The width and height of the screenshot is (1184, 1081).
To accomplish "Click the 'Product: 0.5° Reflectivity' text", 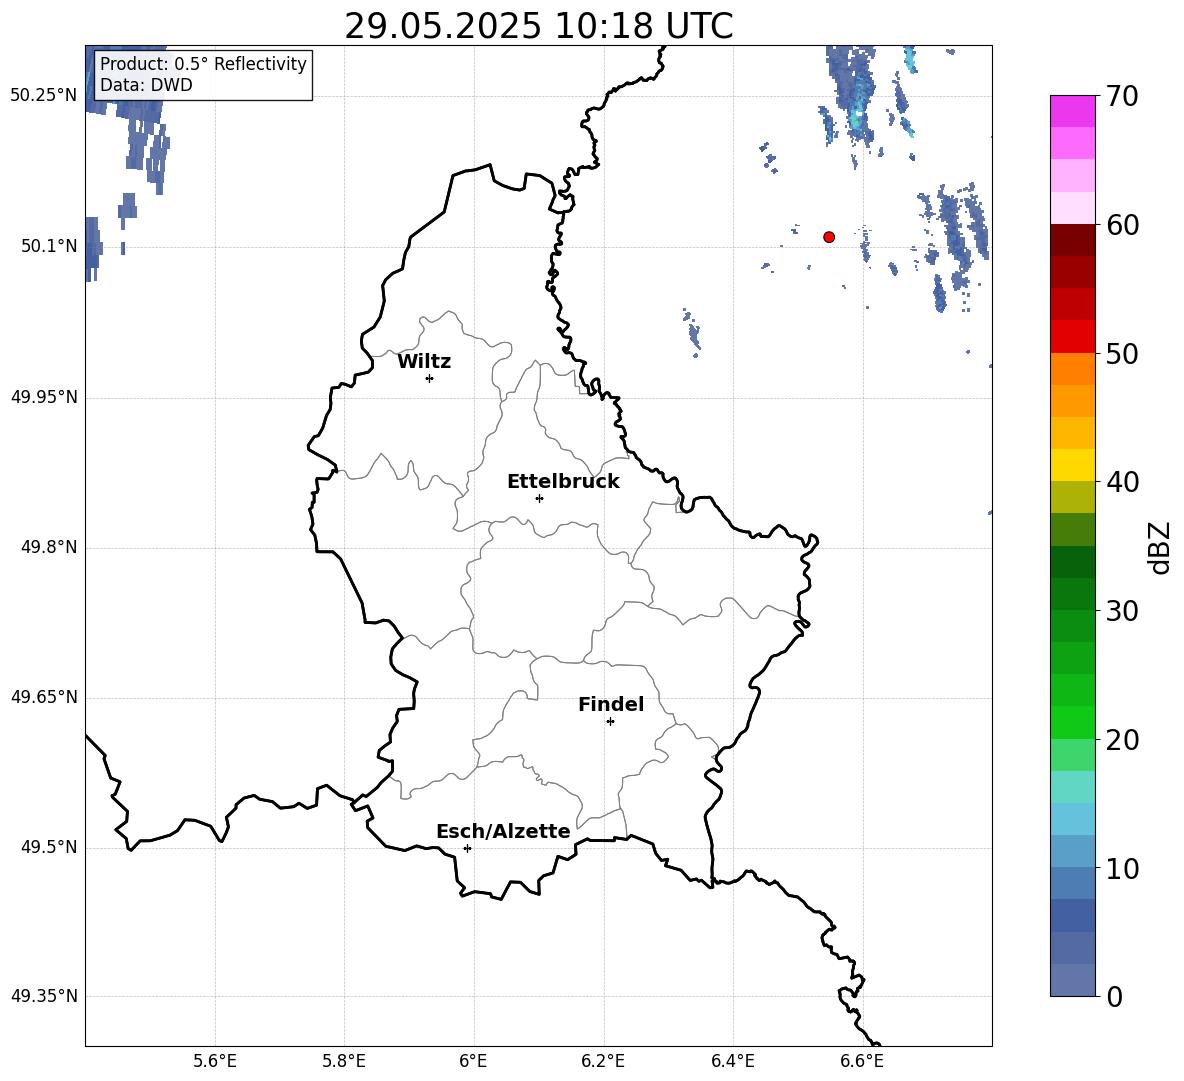I will (x=203, y=64).
